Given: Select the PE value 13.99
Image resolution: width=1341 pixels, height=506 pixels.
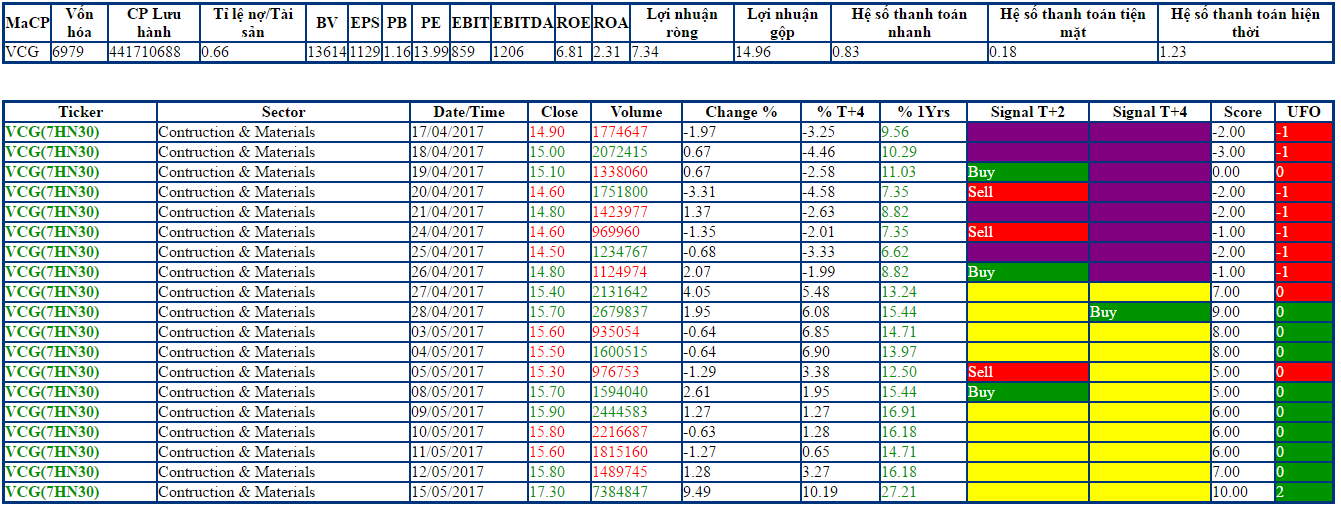Looking at the screenshot, I should [431, 52].
